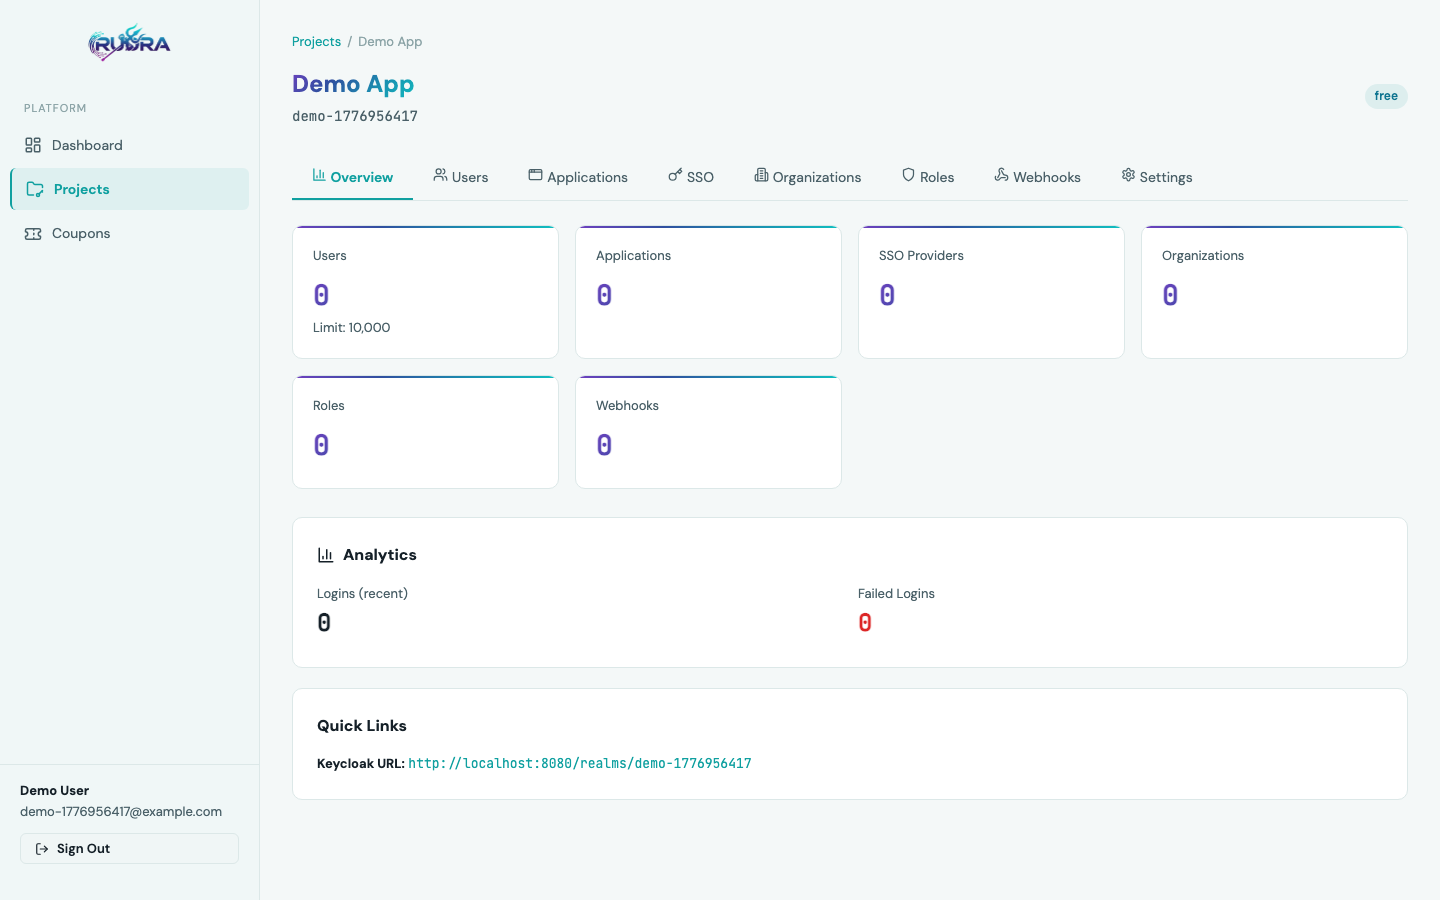Click the Overview bar chart icon
The height and width of the screenshot is (900, 1440).
pyautogui.click(x=319, y=175)
